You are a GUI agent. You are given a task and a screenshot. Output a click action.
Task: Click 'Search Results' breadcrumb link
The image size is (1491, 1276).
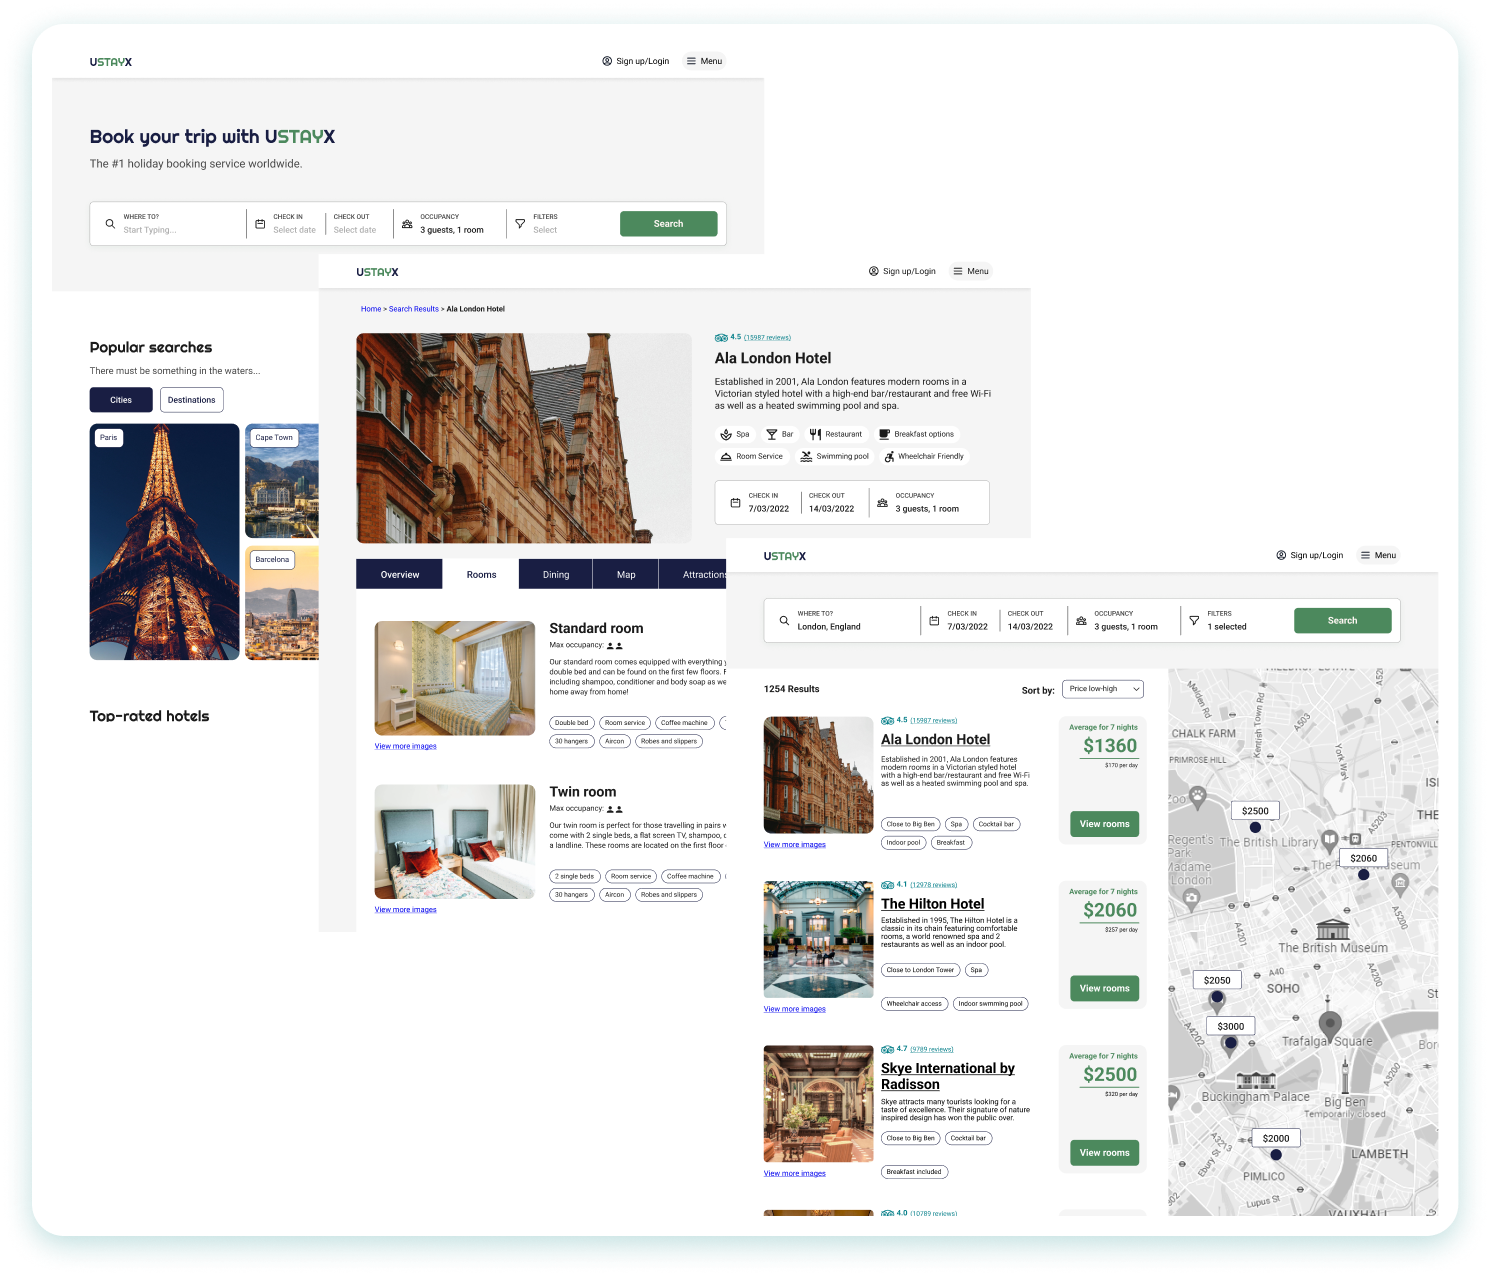click(414, 309)
